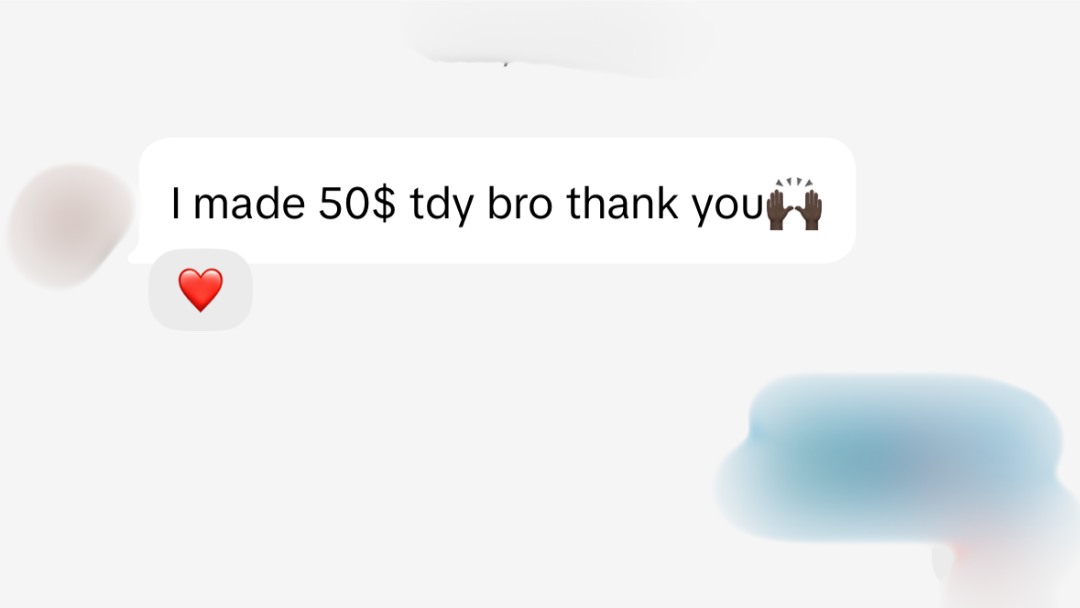The width and height of the screenshot is (1080, 608).
Task: Click the raised hands emoji
Action: pos(795,204)
